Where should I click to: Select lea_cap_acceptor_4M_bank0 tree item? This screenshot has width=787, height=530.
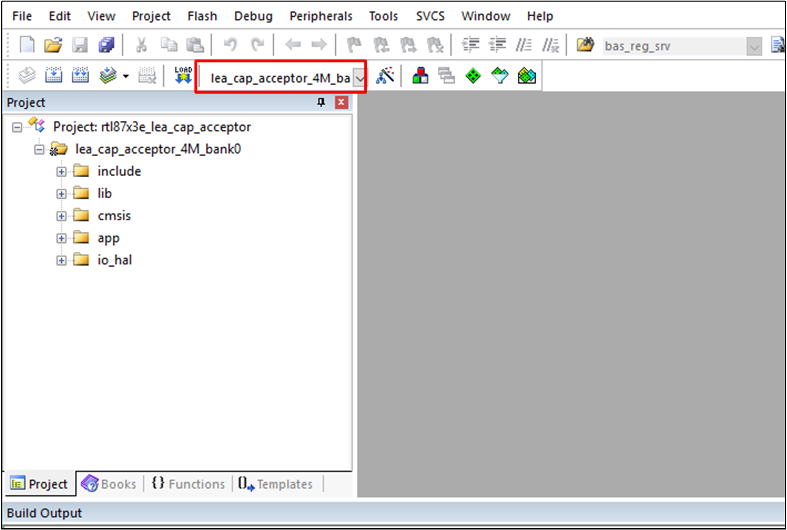(x=158, y=150)
